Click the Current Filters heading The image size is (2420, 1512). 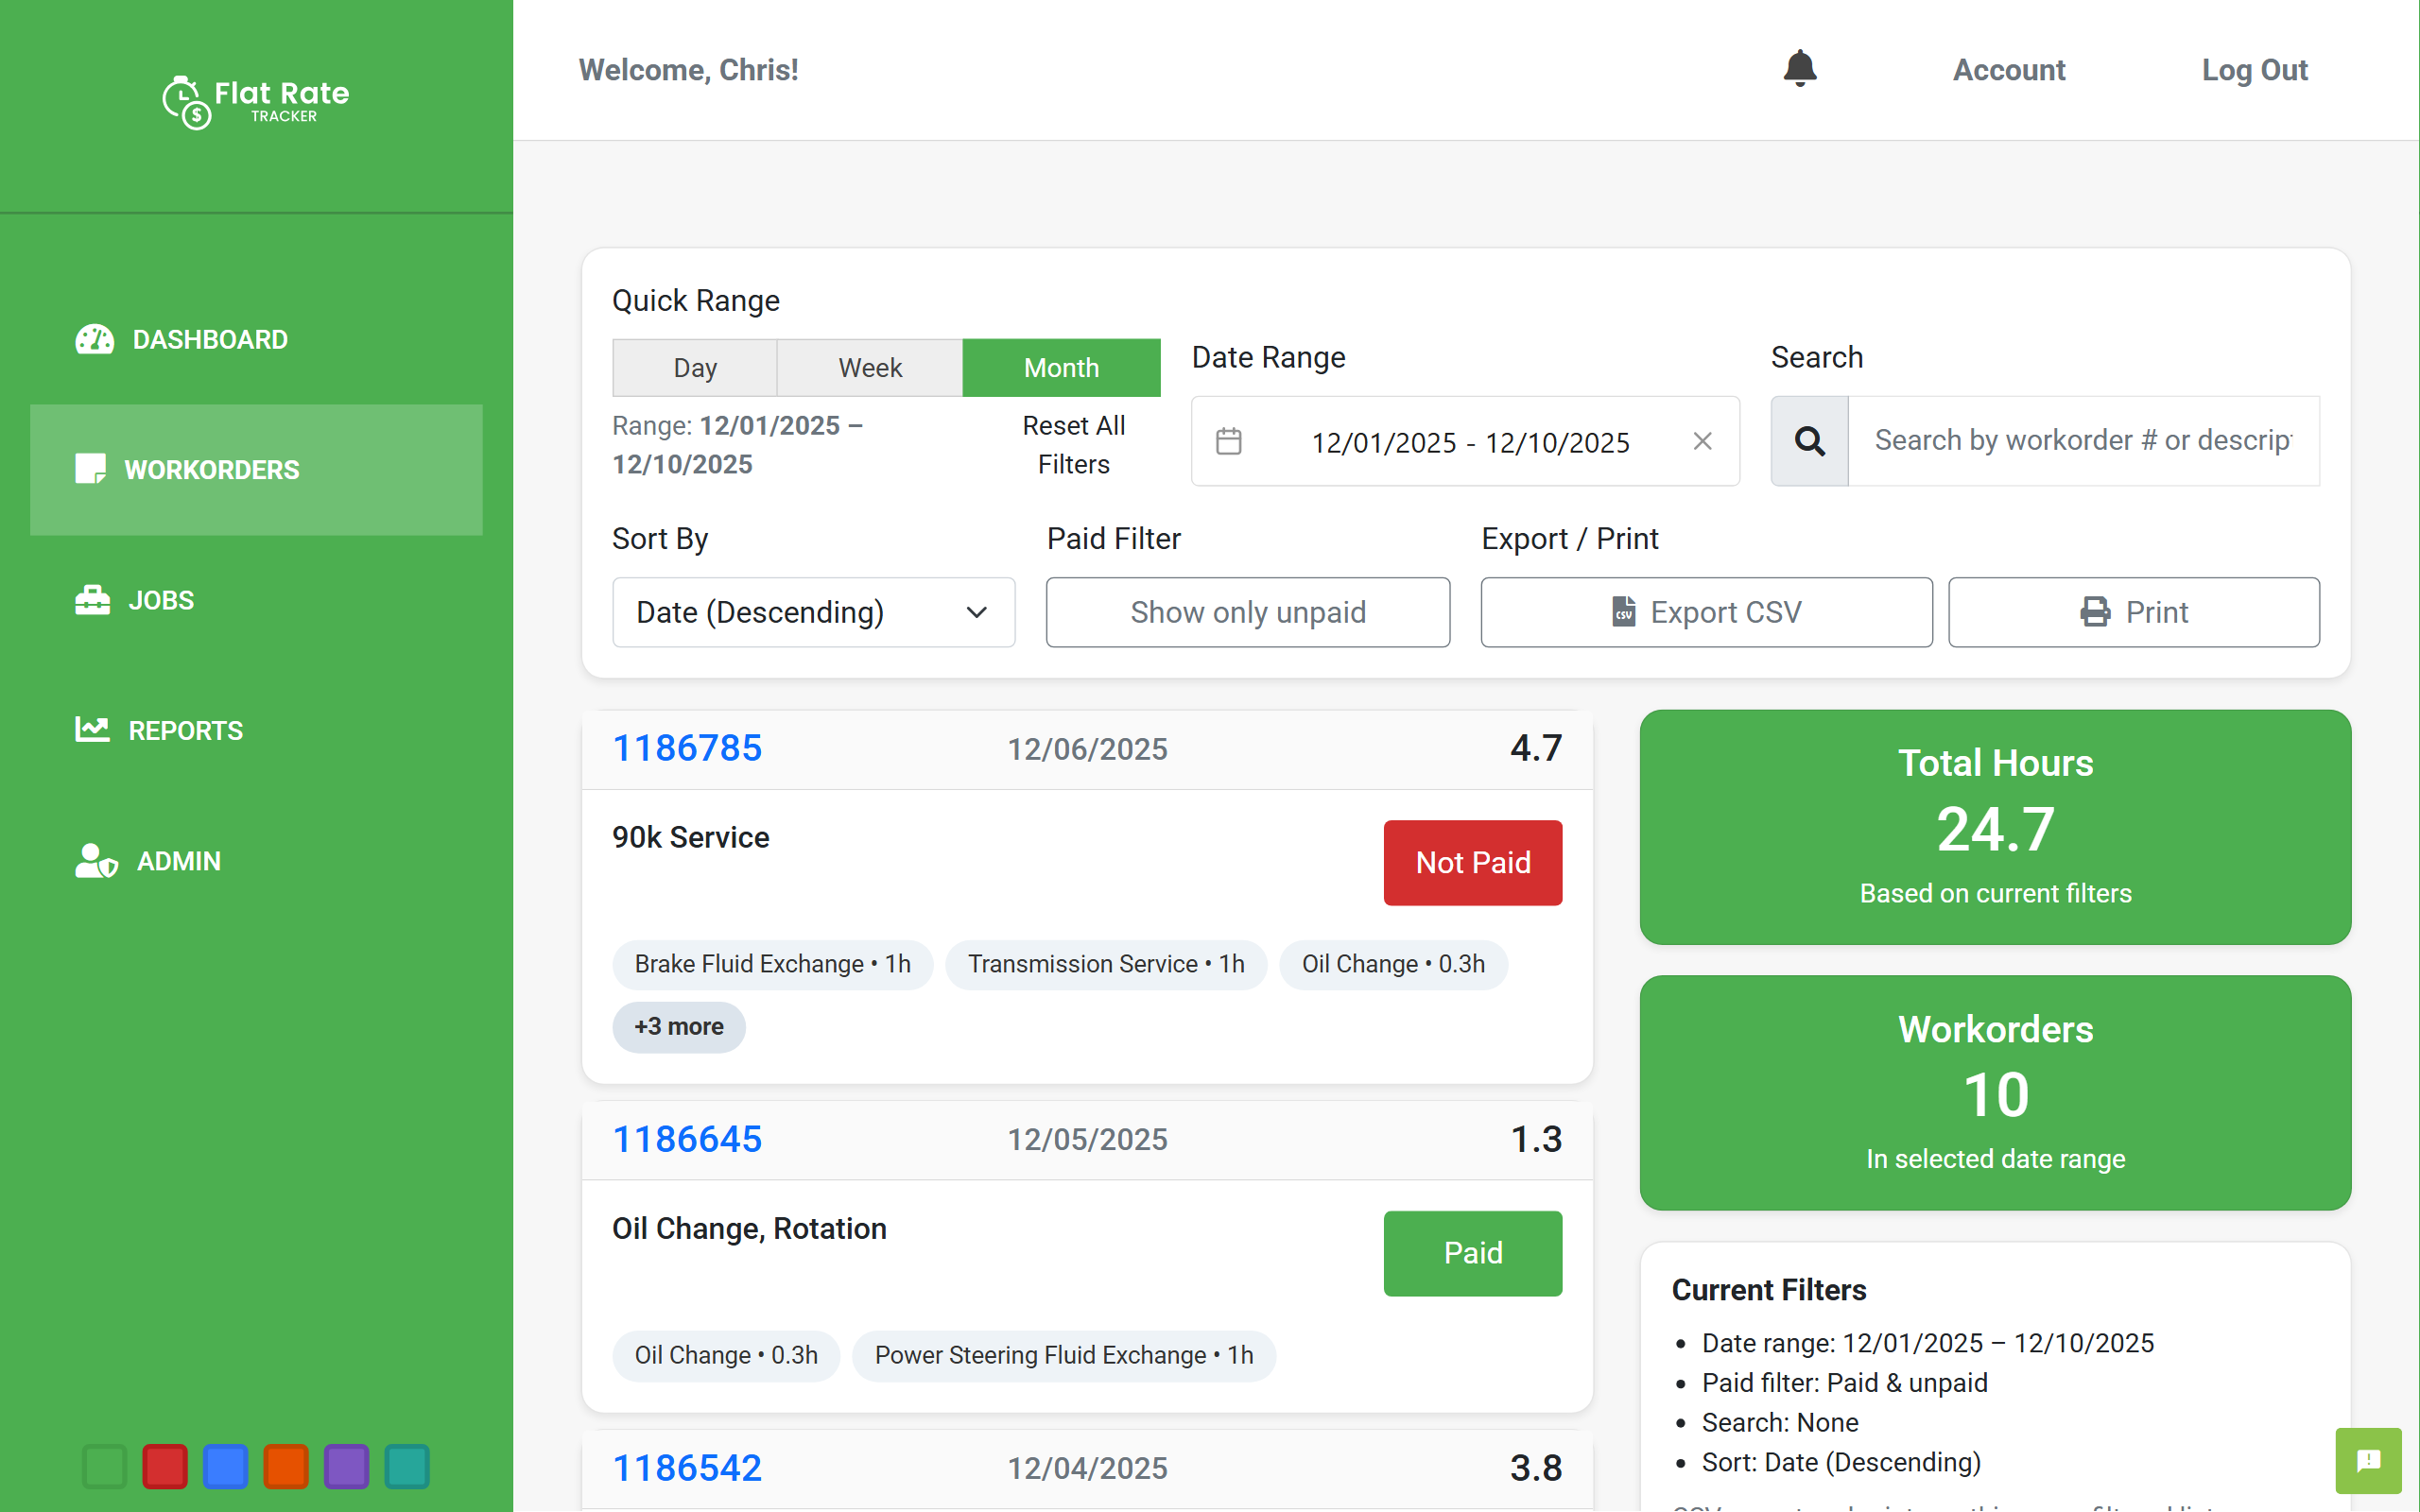coord(1769,1290)
